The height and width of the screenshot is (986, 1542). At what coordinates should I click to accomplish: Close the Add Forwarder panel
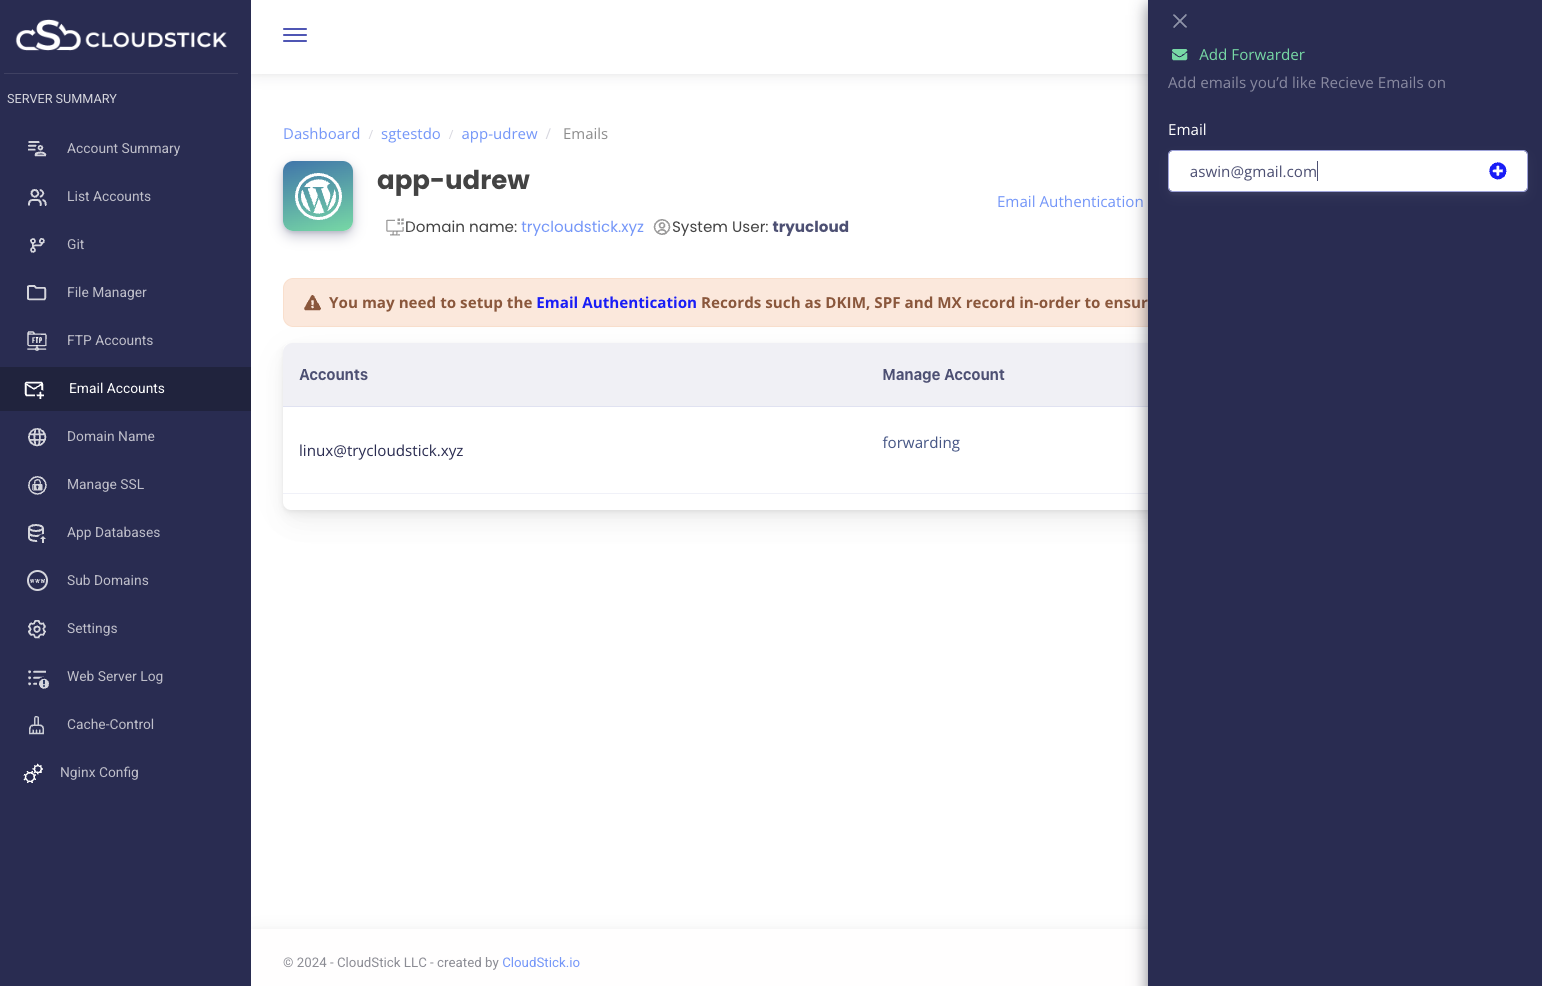(x=1180, y=21)
